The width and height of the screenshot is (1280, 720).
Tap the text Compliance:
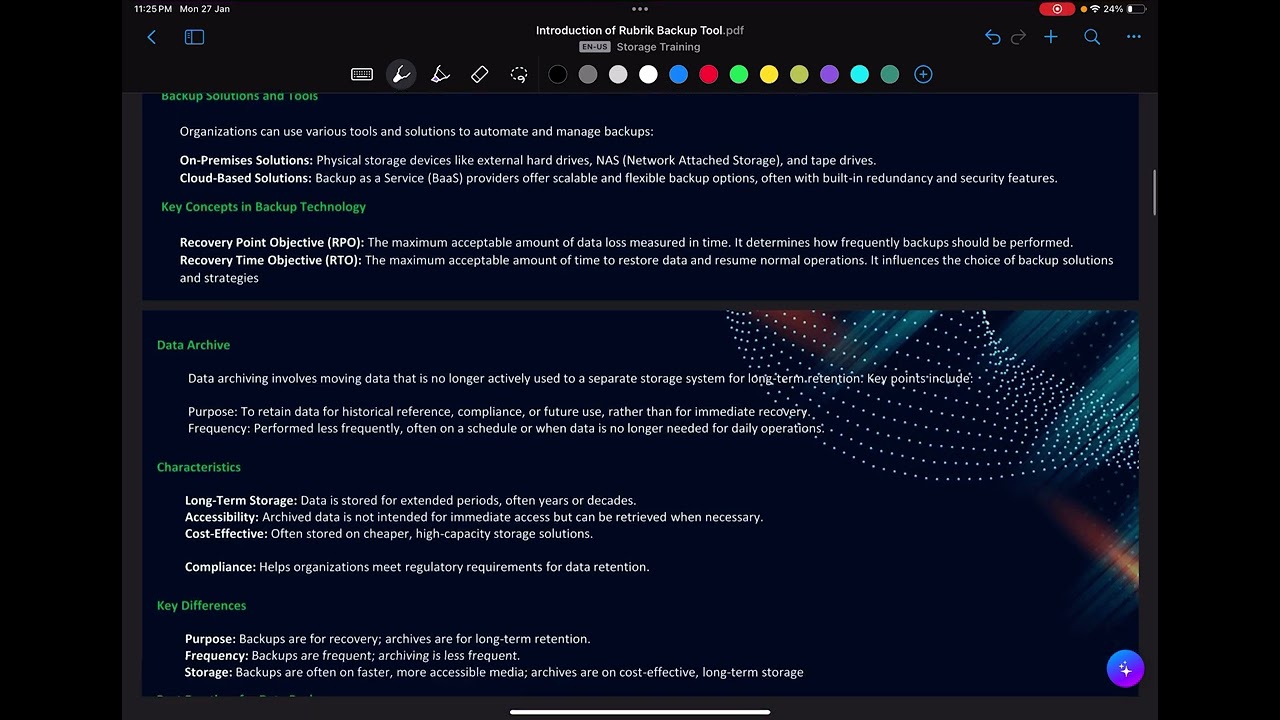click(x=220, y=567)
